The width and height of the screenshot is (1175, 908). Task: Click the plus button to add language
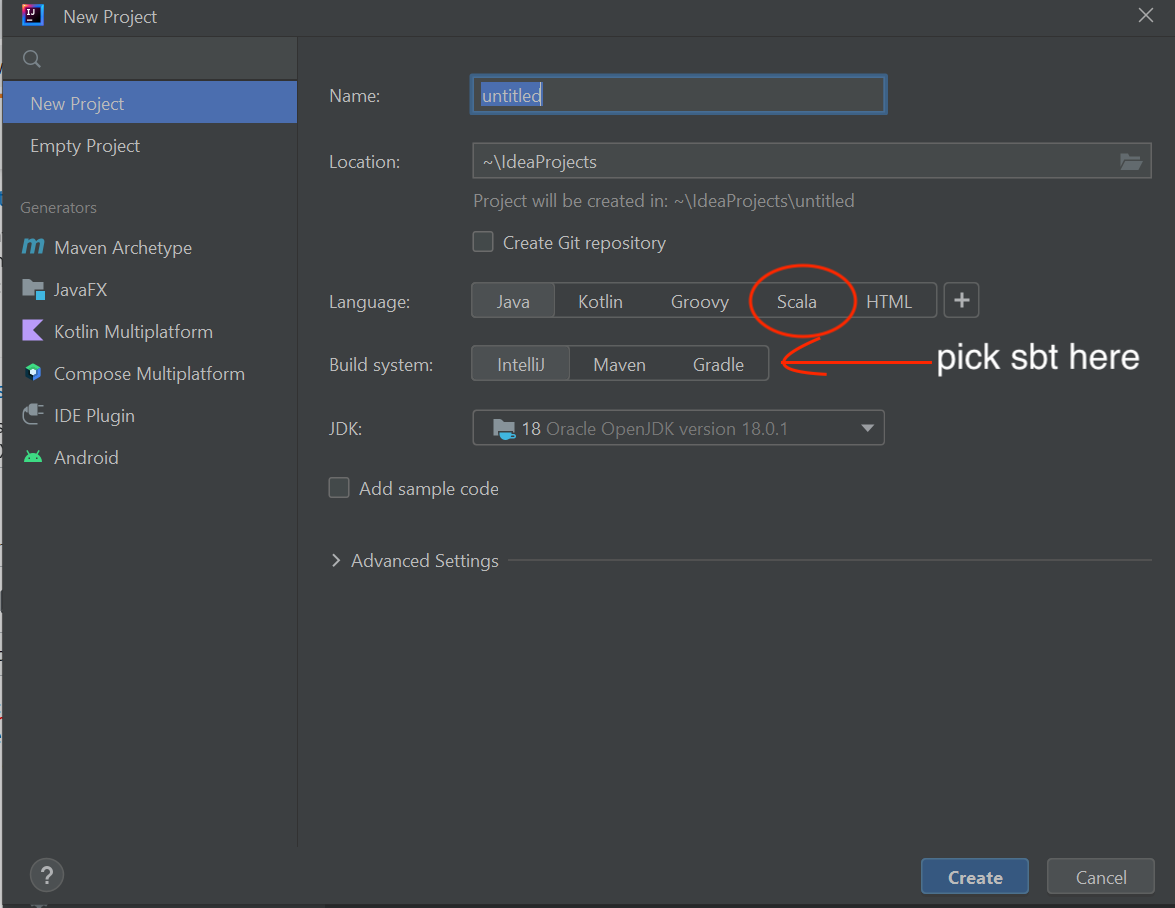coord(961,300)
